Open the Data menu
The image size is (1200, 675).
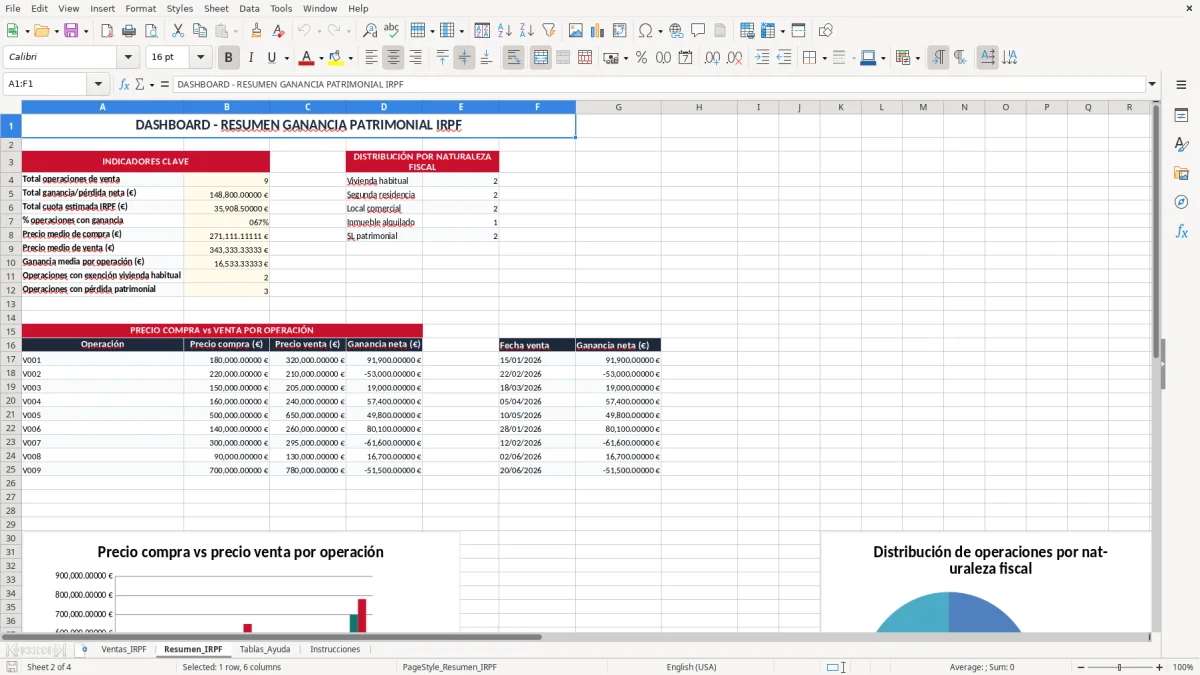[x=250, y=8]
